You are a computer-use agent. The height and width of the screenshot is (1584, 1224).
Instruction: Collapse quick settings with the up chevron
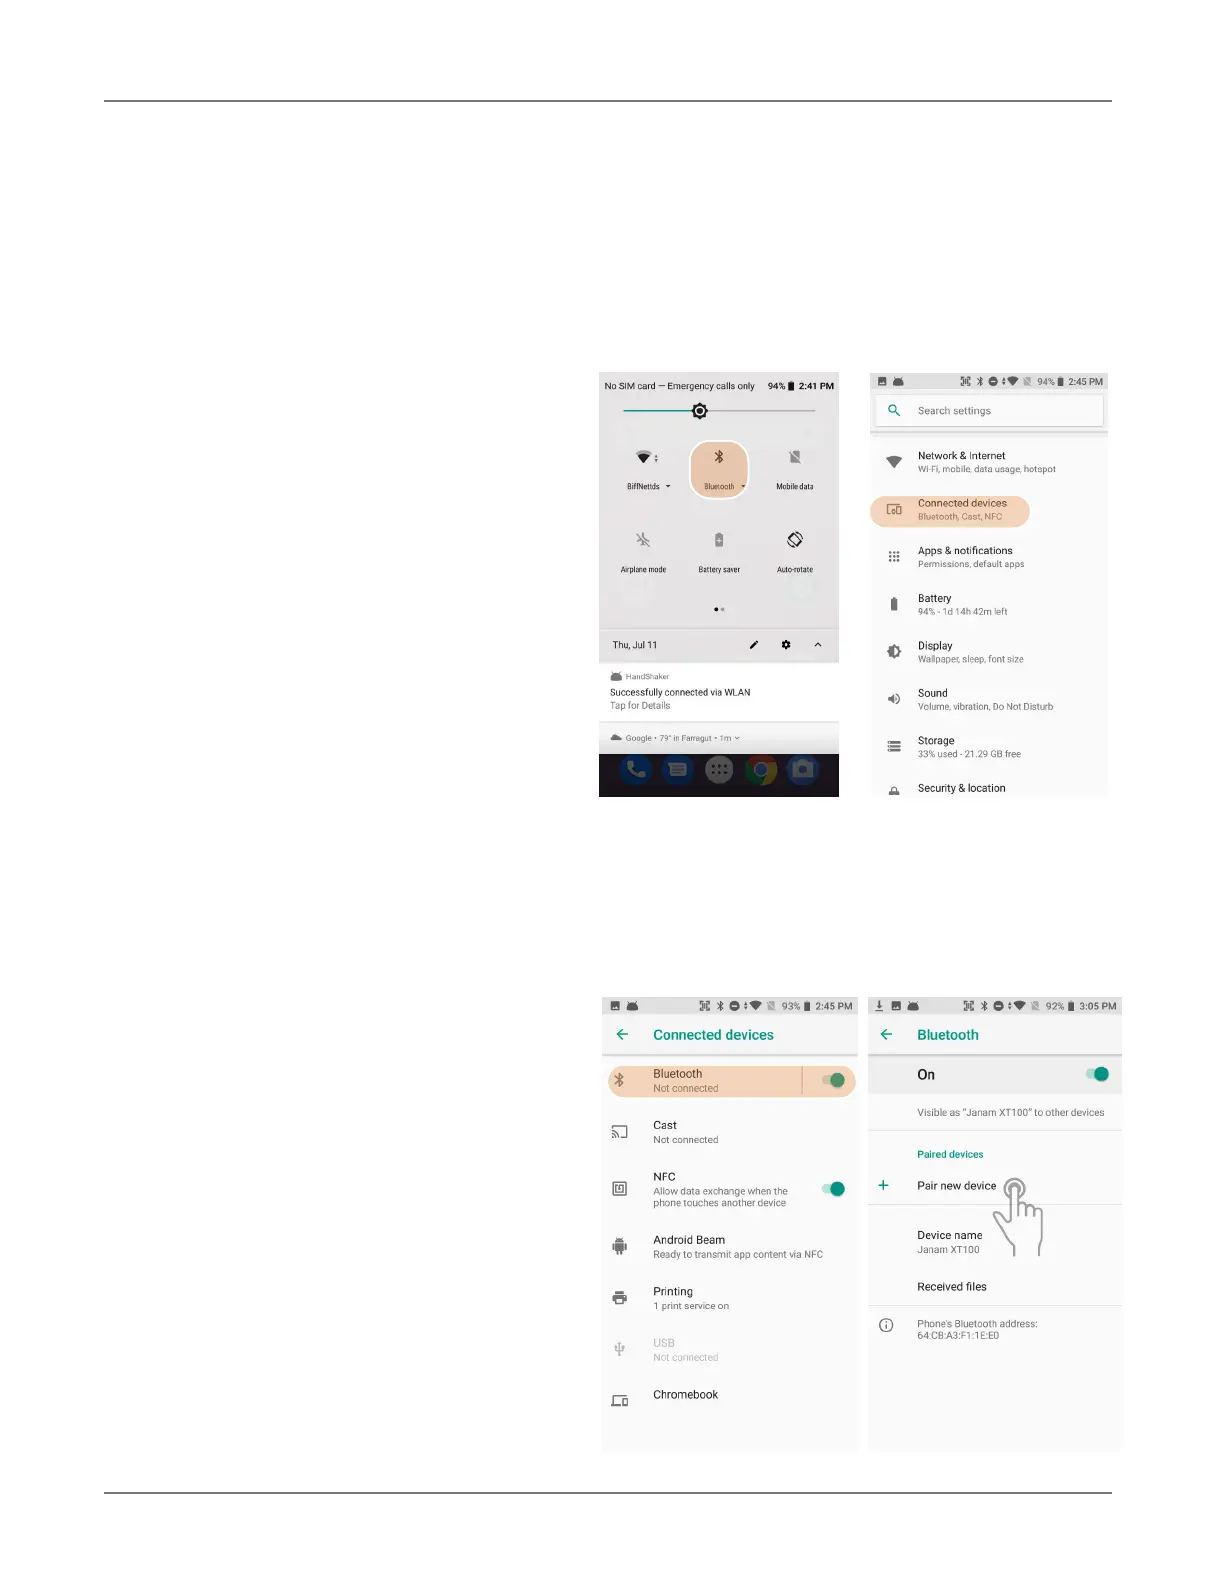point(818,645)
